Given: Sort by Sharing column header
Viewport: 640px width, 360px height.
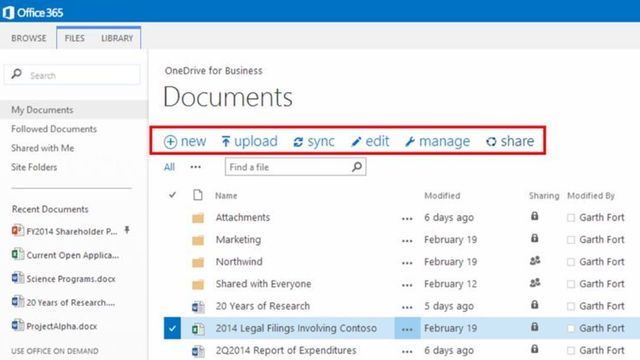Looking at the screenshot, I should click(x=544, y=196).
